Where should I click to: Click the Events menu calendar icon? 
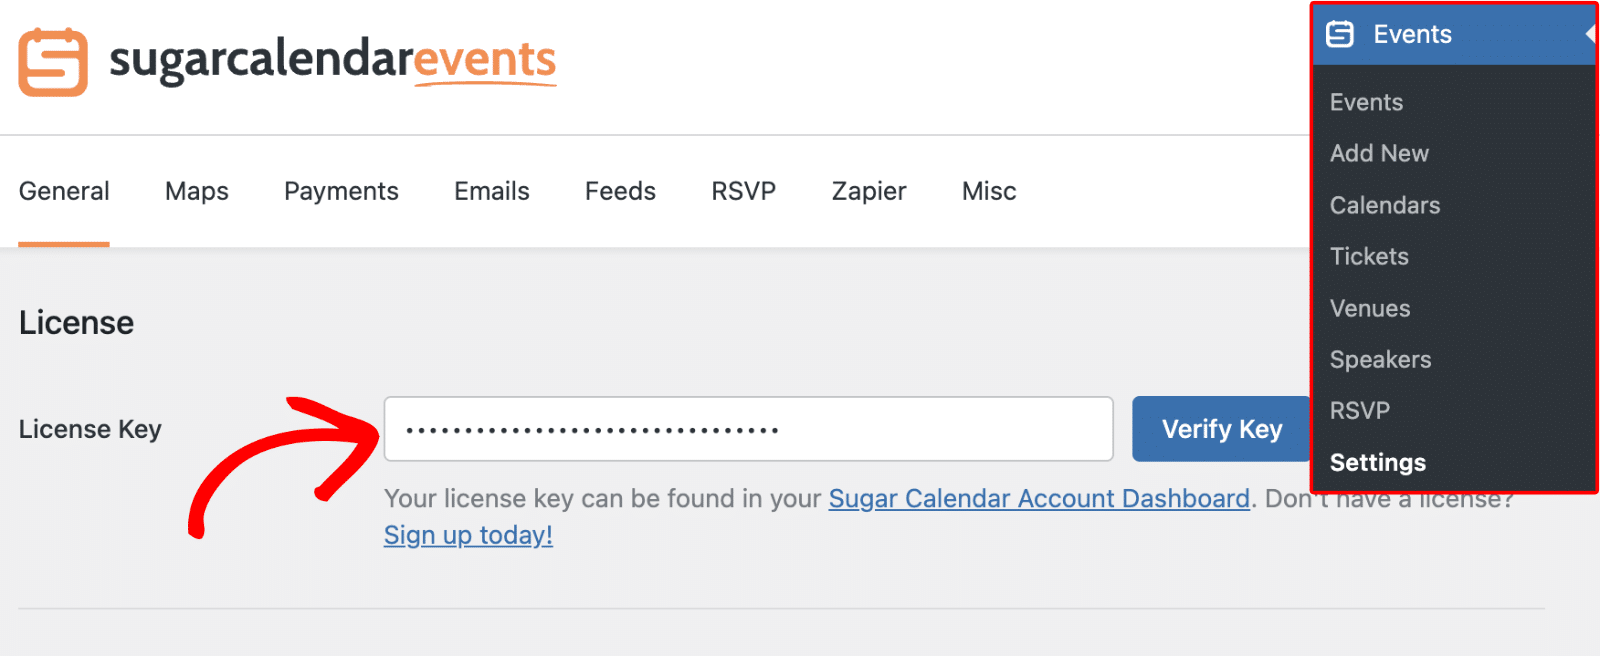tap(1340, 34)
